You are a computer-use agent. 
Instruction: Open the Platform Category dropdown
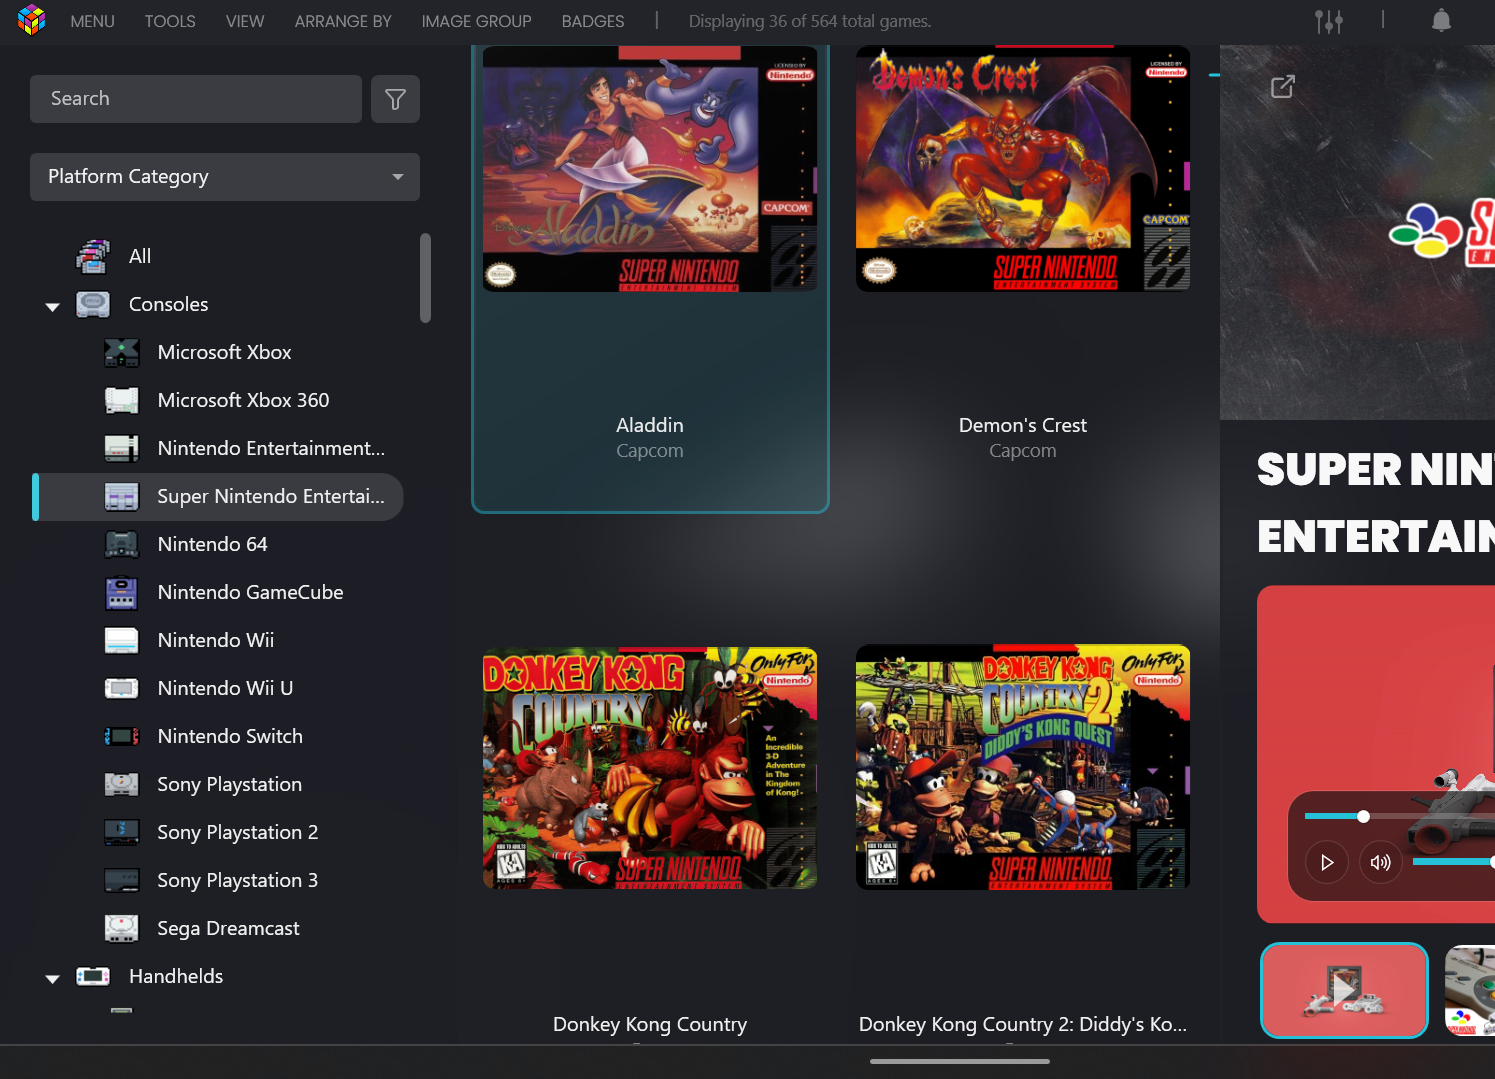point(225,177)
